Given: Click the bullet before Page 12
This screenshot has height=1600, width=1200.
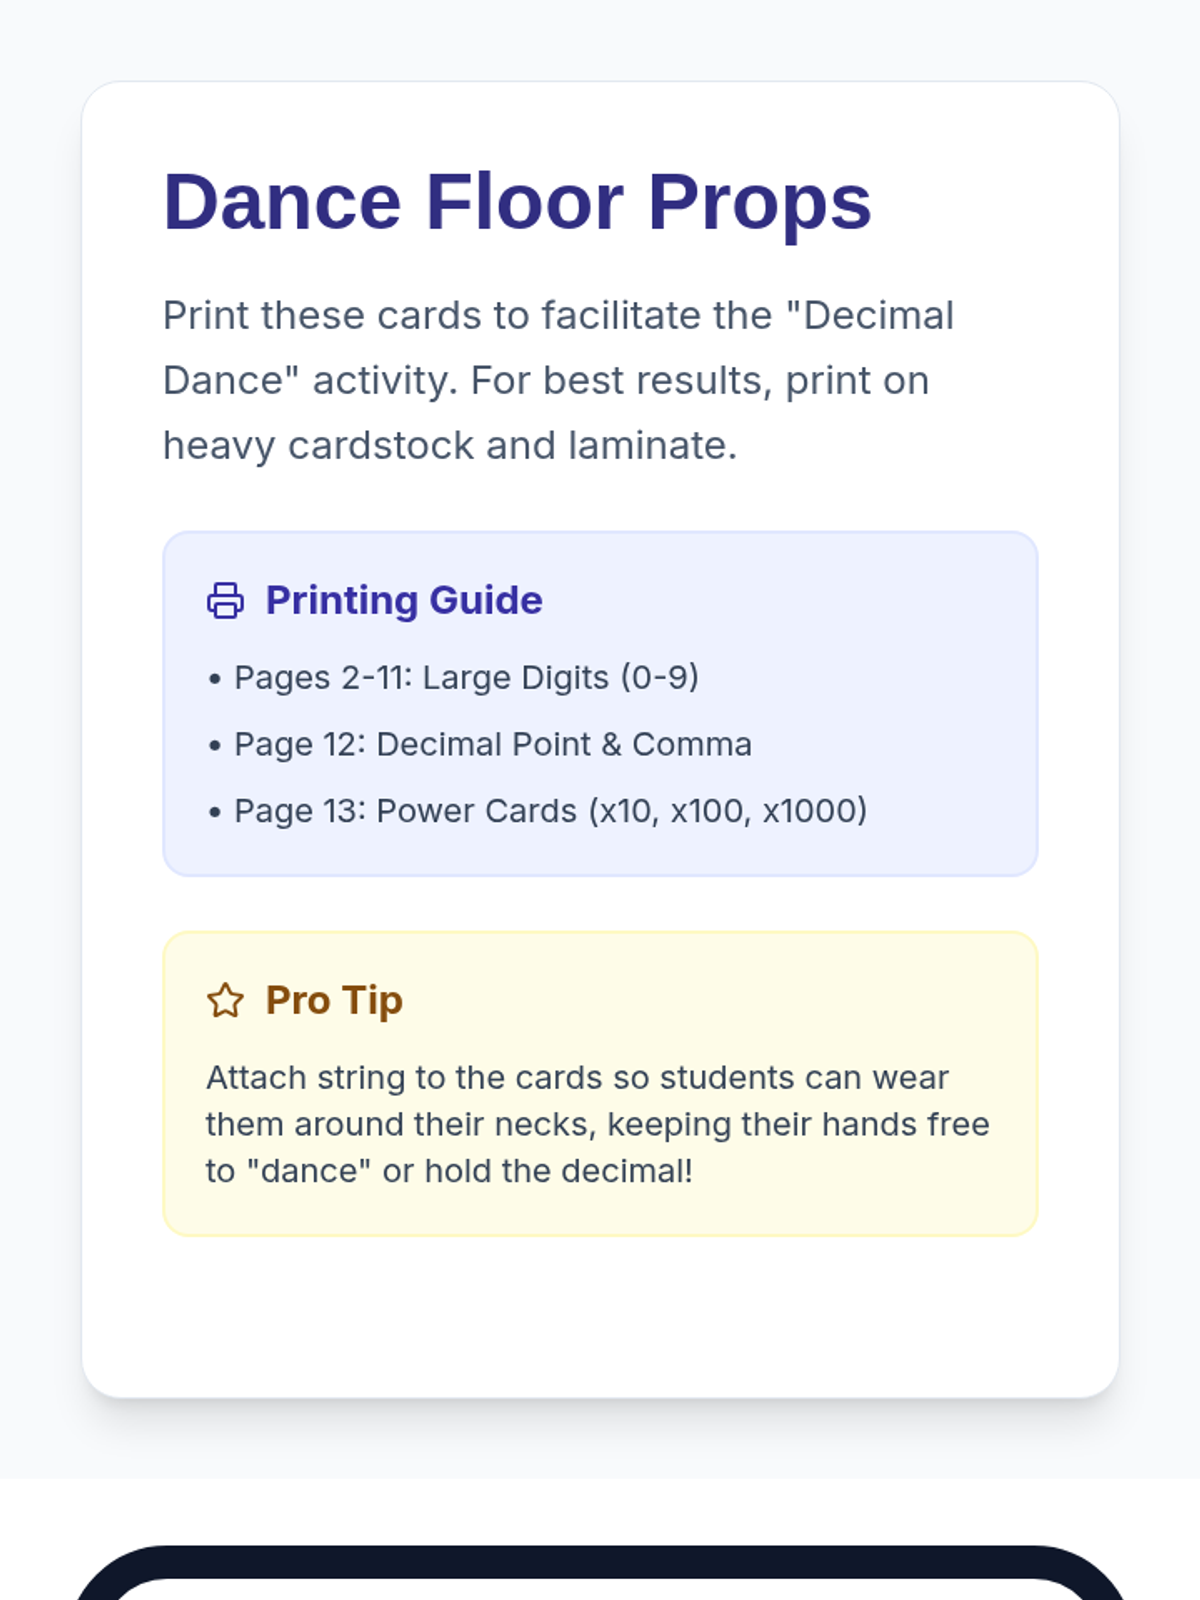Looking at the screenshot, I should coord(214,746).
